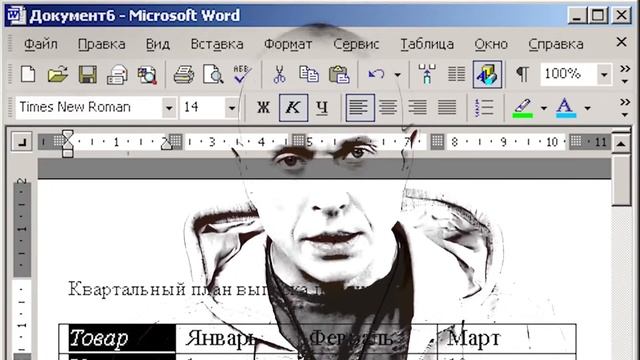Open the Справка menu
Screen dimensions: 640x360
(x=556, y=44)
